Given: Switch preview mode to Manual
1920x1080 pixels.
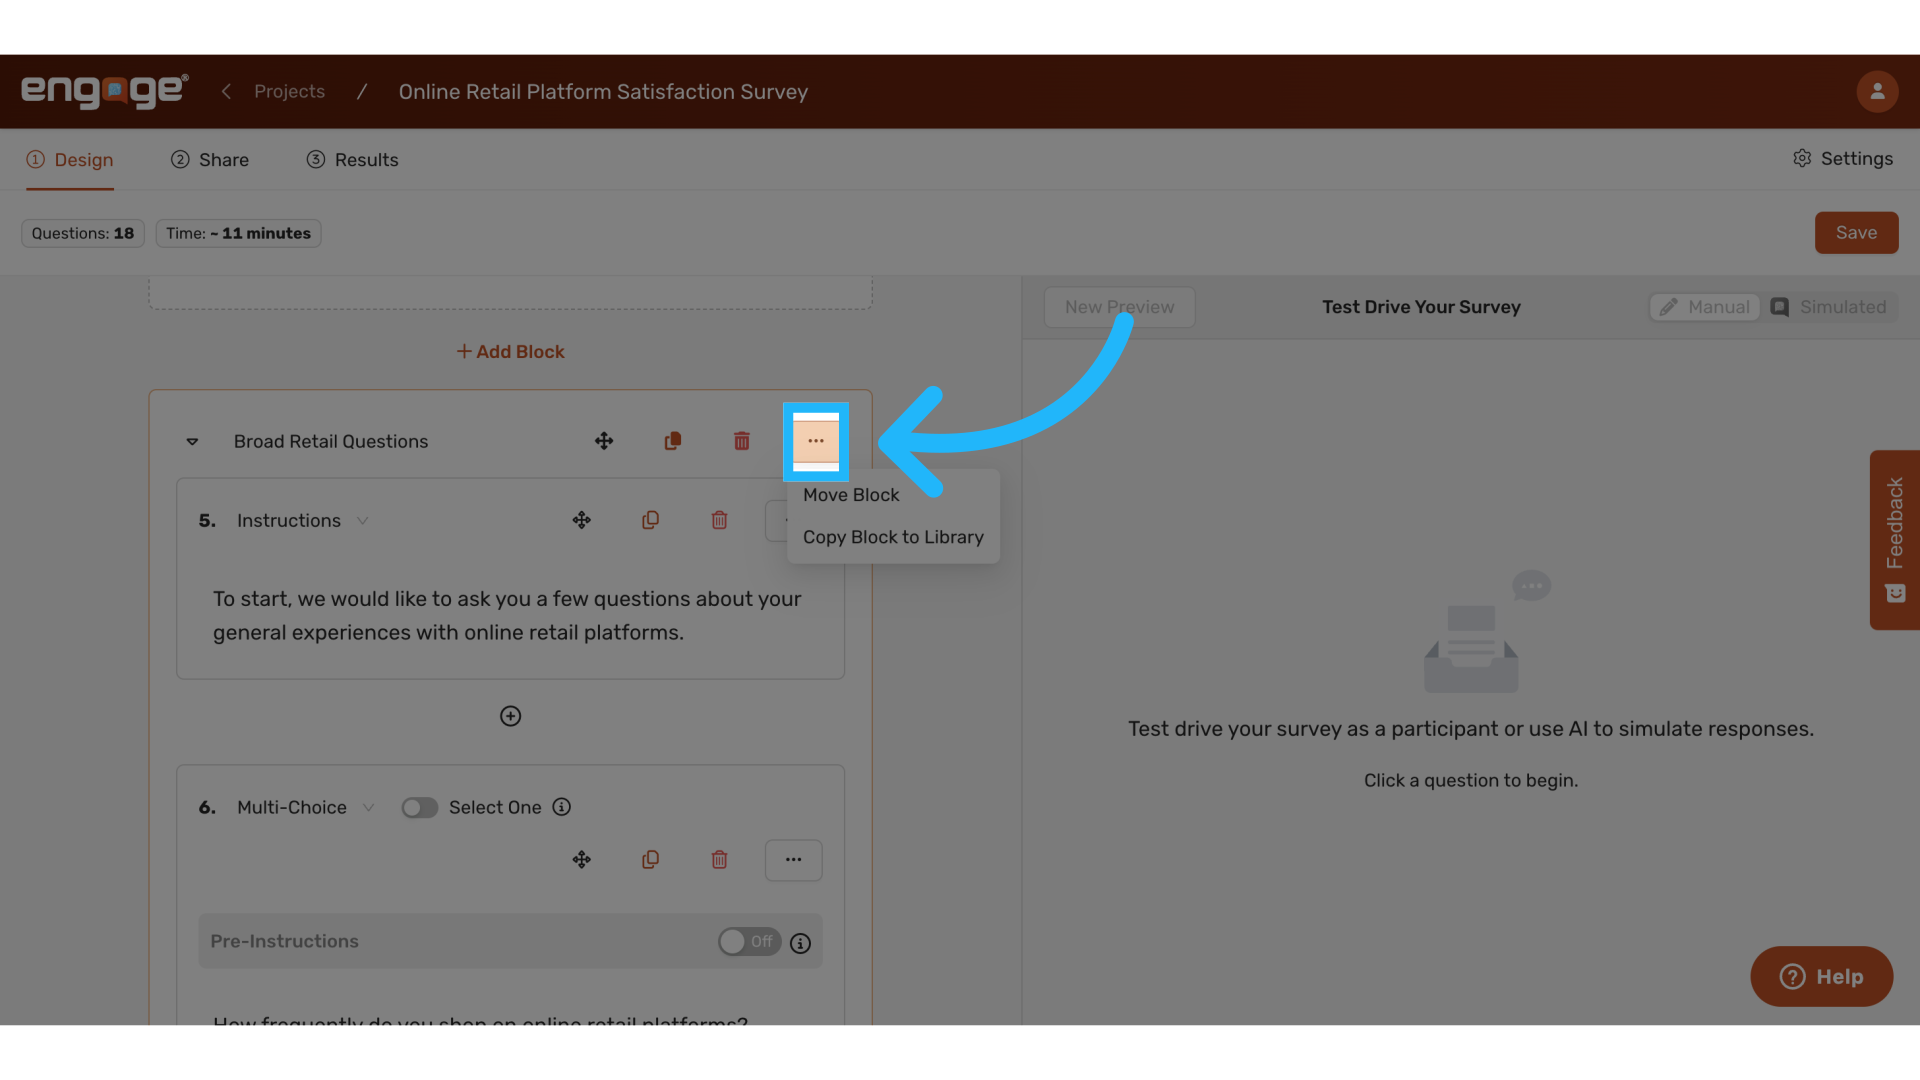Looking at the screenshot, I should coord(1705,307).
